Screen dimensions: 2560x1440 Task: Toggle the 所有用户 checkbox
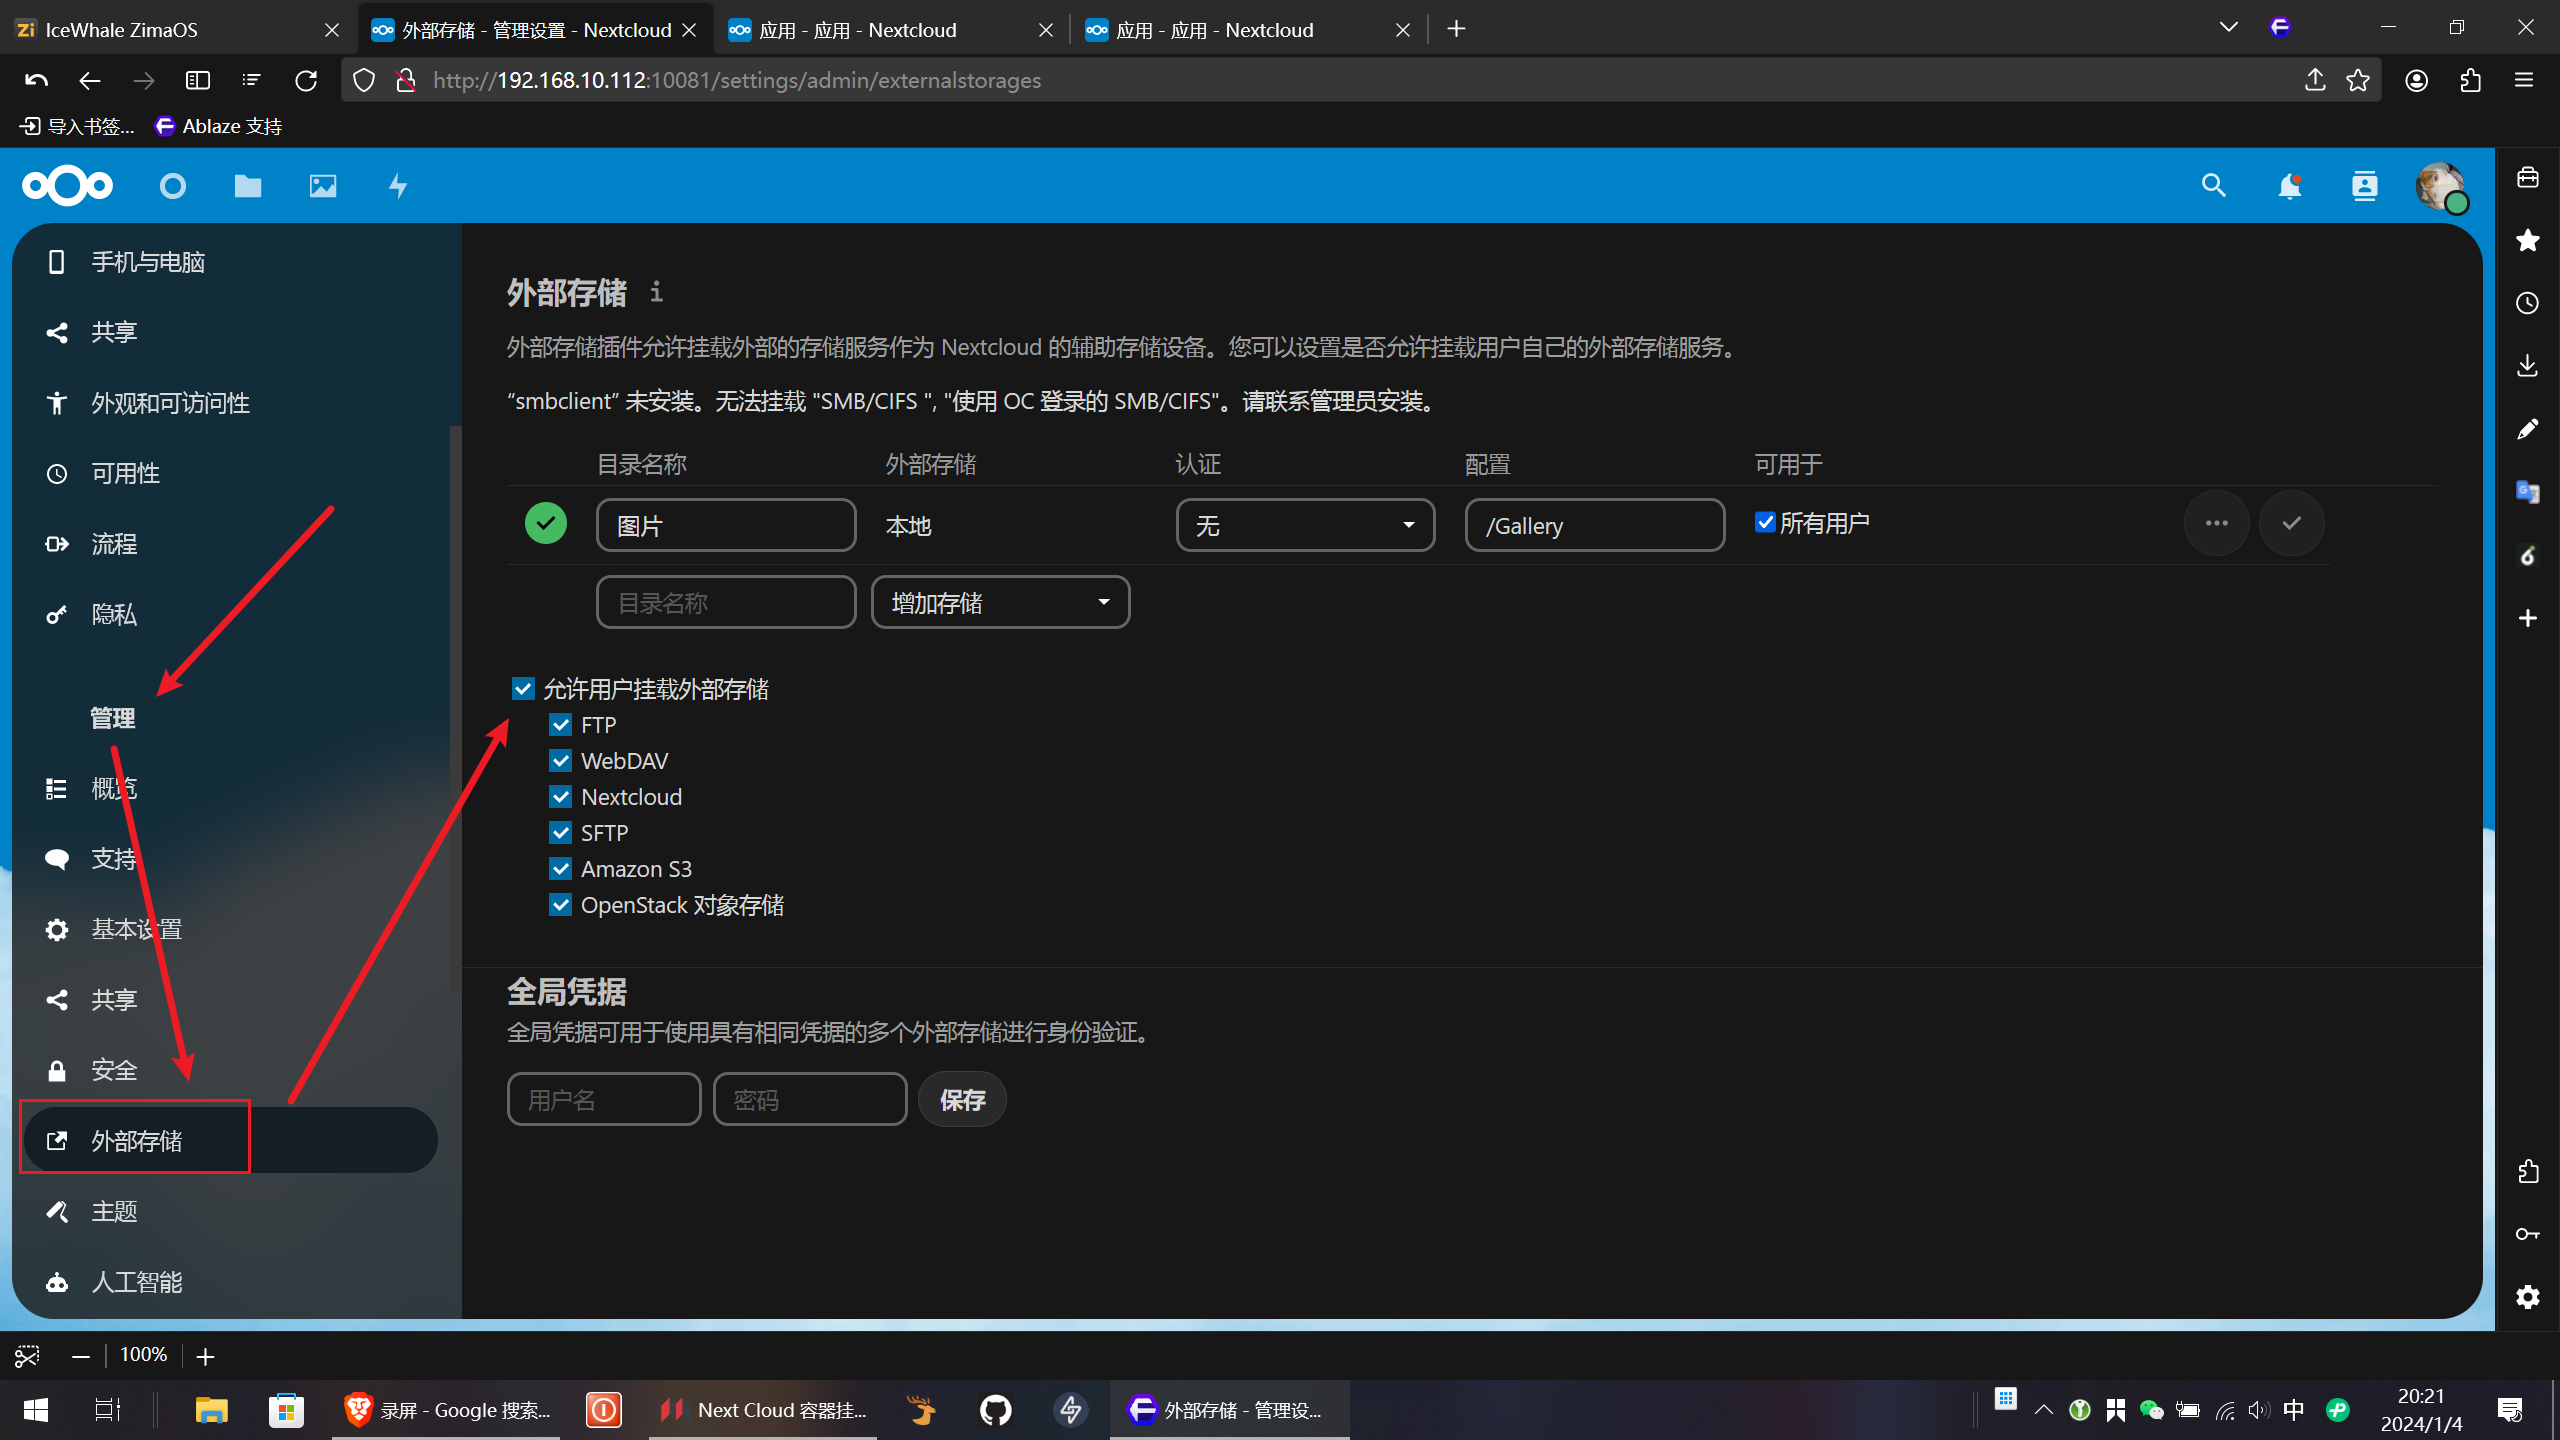1765,522
